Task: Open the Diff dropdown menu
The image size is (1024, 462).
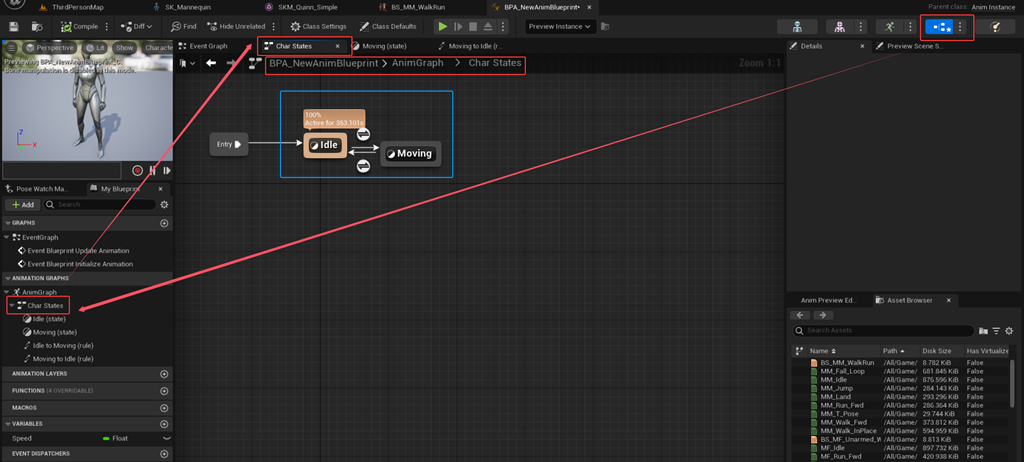Action: point(136,27)
